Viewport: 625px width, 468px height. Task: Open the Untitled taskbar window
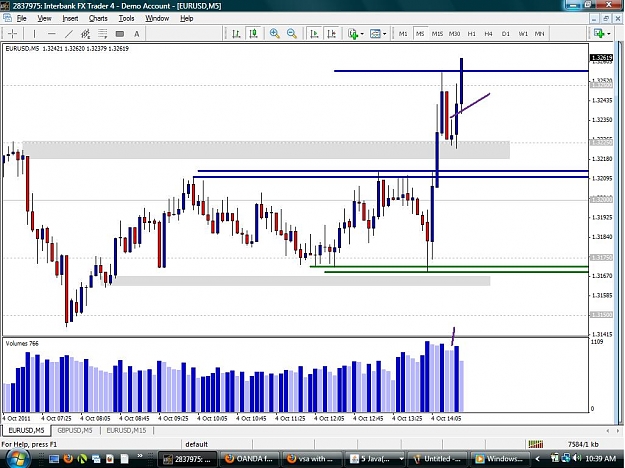pyautogui.click(x=438, y=459)
